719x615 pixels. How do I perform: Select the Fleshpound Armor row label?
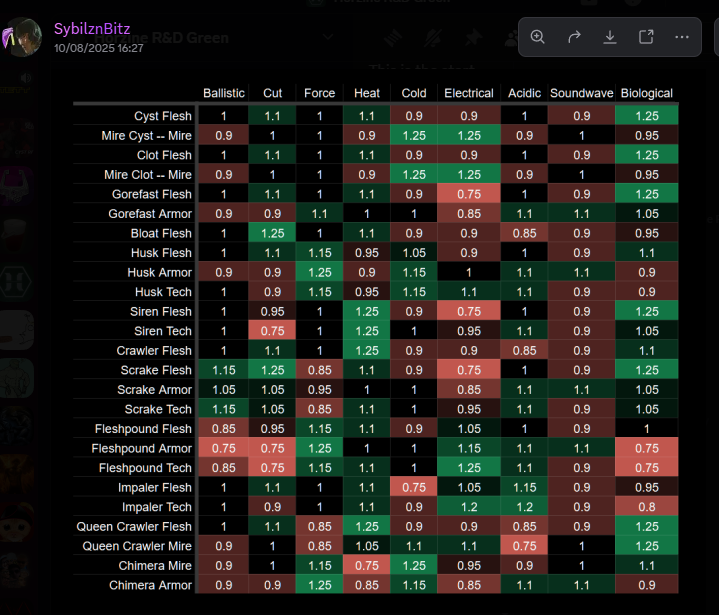point(145,448)
